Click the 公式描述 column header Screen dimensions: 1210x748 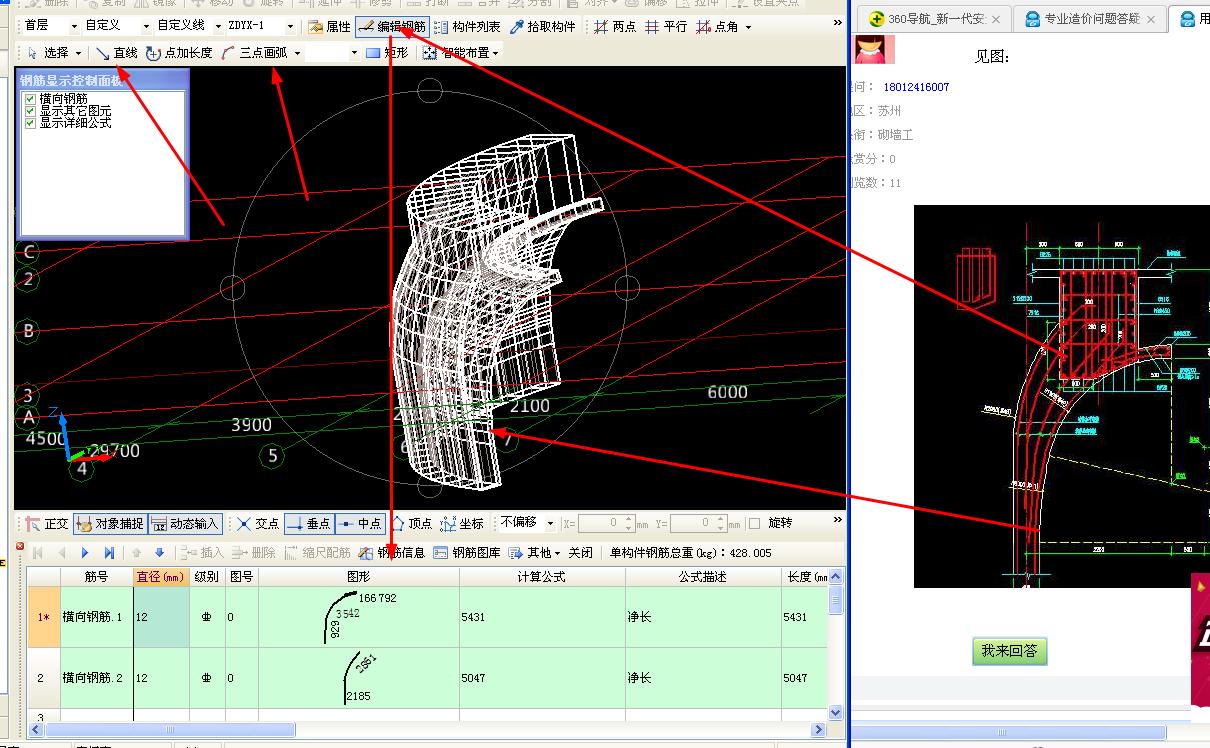(703, 577)
